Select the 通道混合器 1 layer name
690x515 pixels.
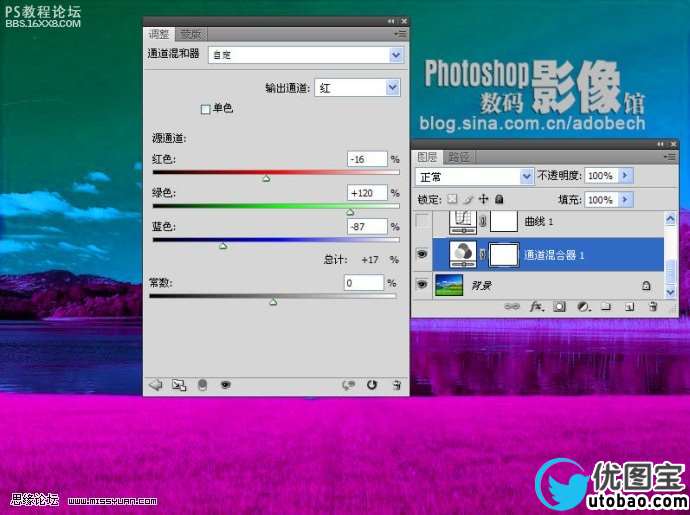click(554, 255)
